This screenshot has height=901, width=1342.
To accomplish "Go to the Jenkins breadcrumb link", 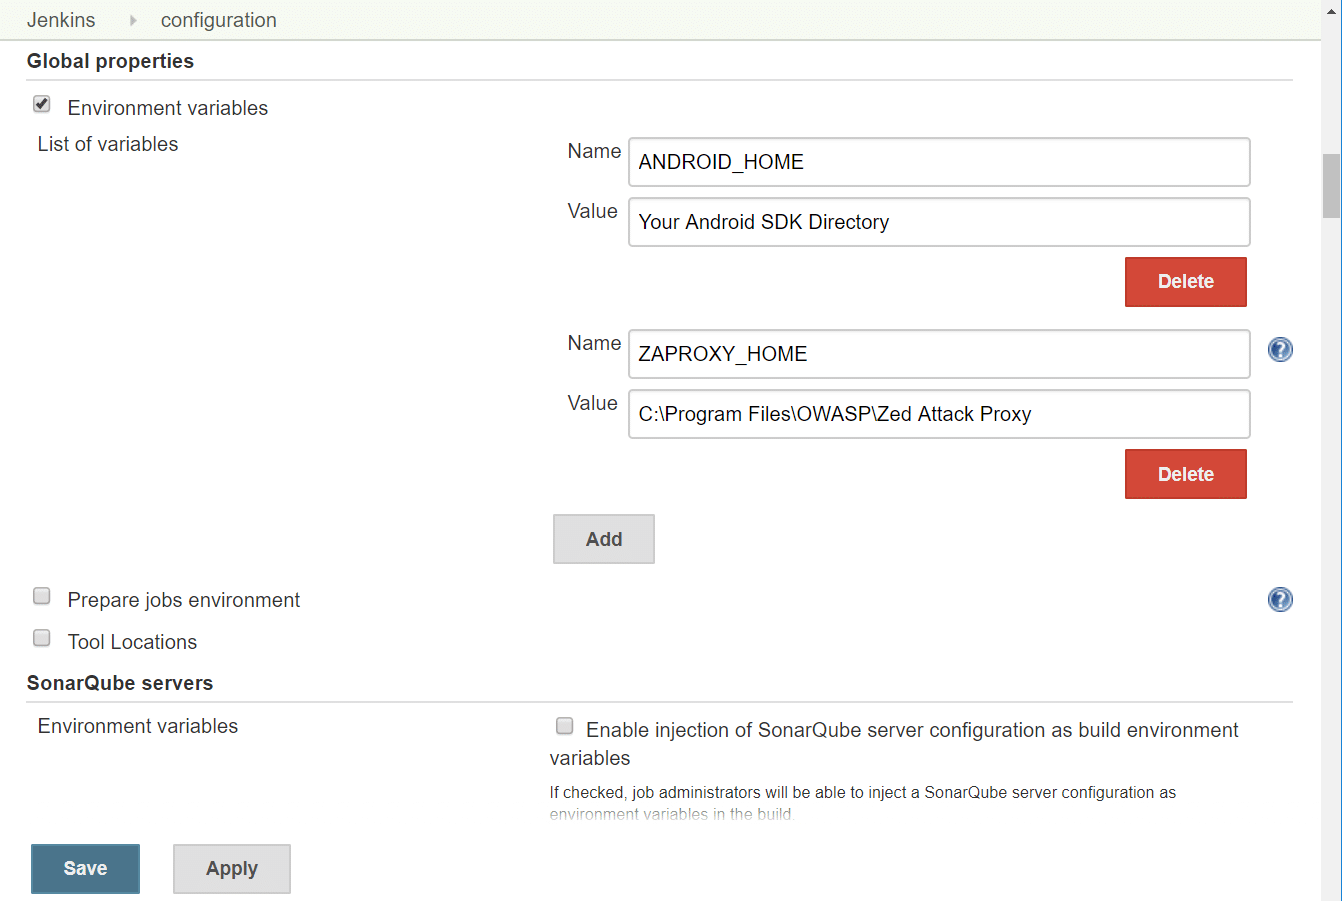I will coord(61,20).
